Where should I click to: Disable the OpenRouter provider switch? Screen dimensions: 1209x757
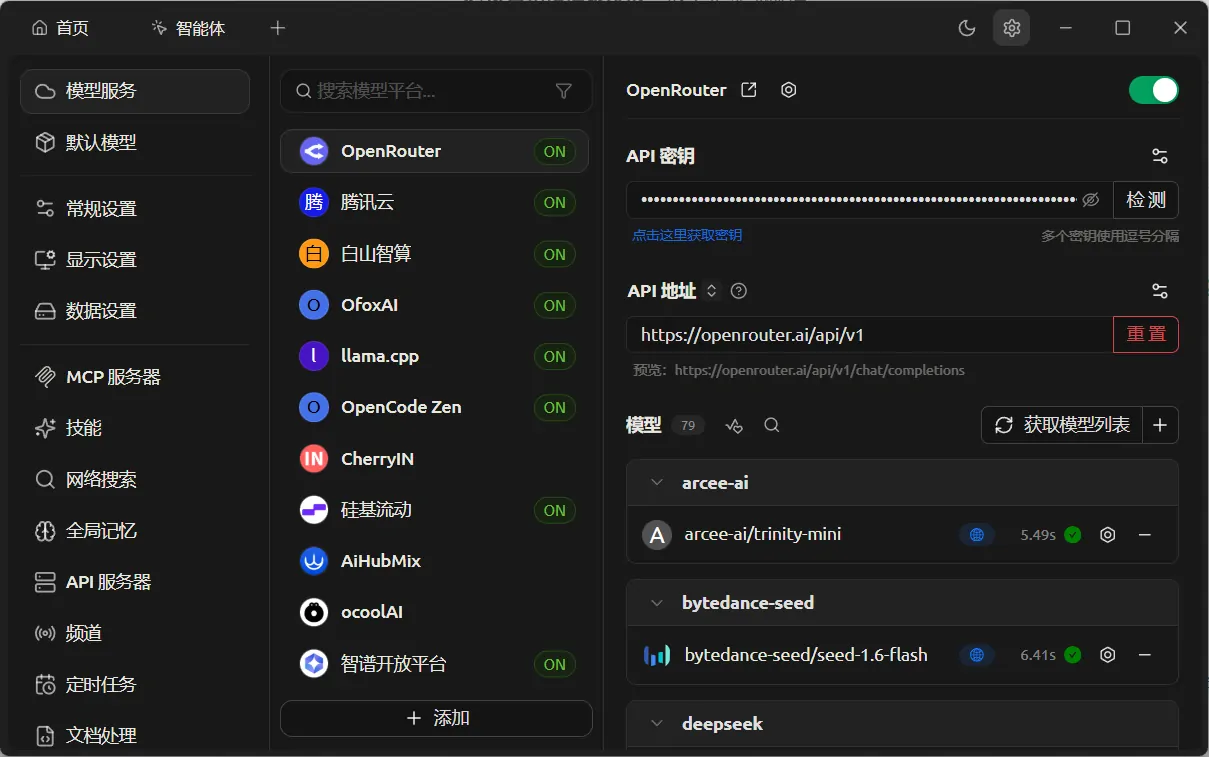(1154, 90)
